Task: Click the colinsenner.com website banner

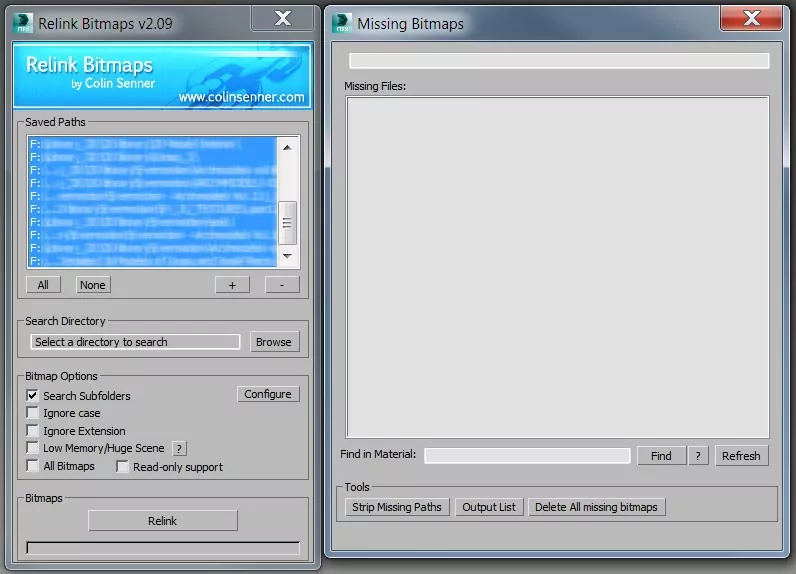Action: tap(163, 76)
